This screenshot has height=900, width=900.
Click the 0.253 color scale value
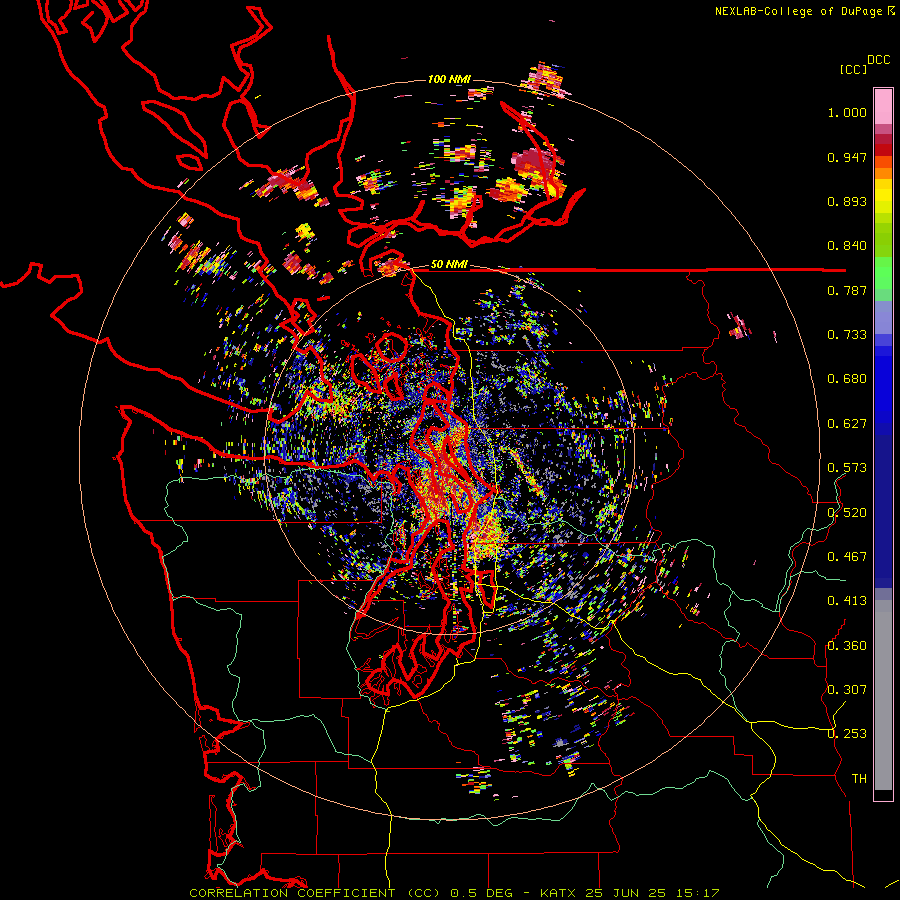847,734
